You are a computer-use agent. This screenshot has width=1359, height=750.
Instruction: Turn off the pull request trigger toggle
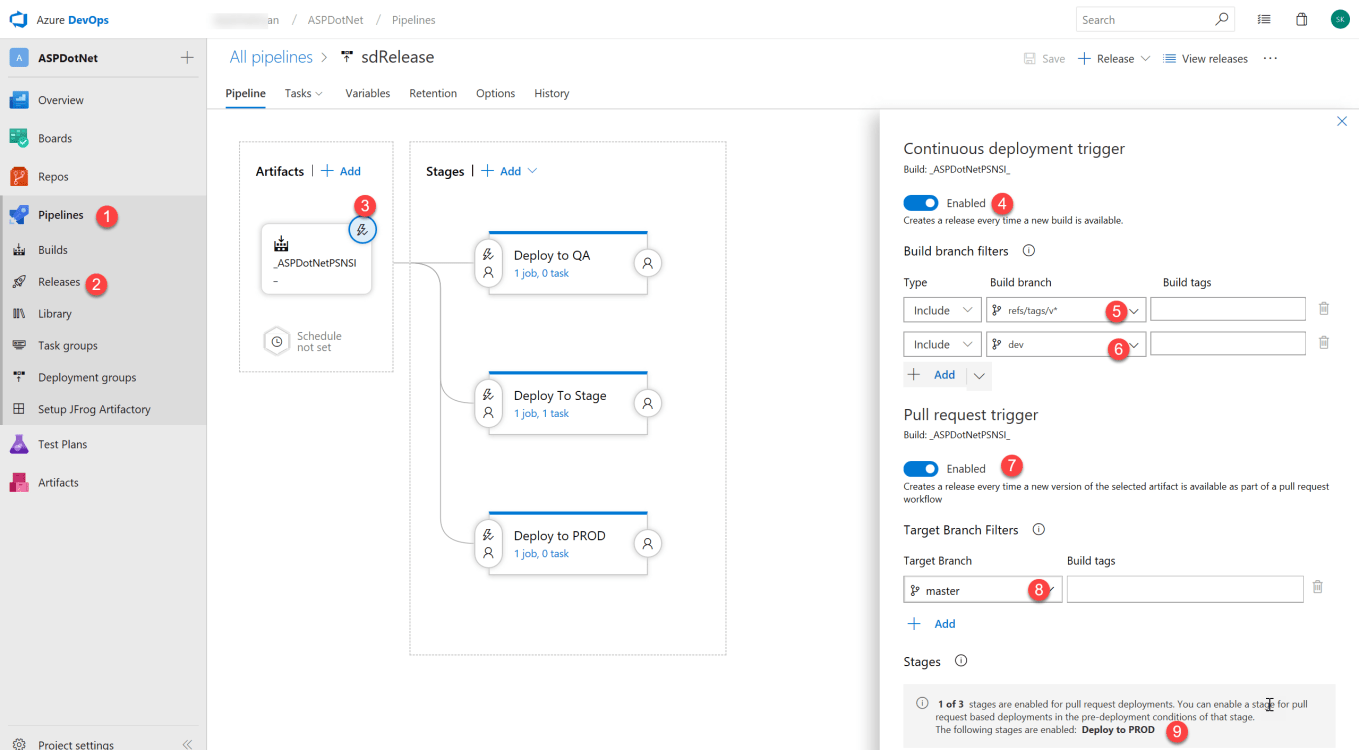tap(920, 469)
